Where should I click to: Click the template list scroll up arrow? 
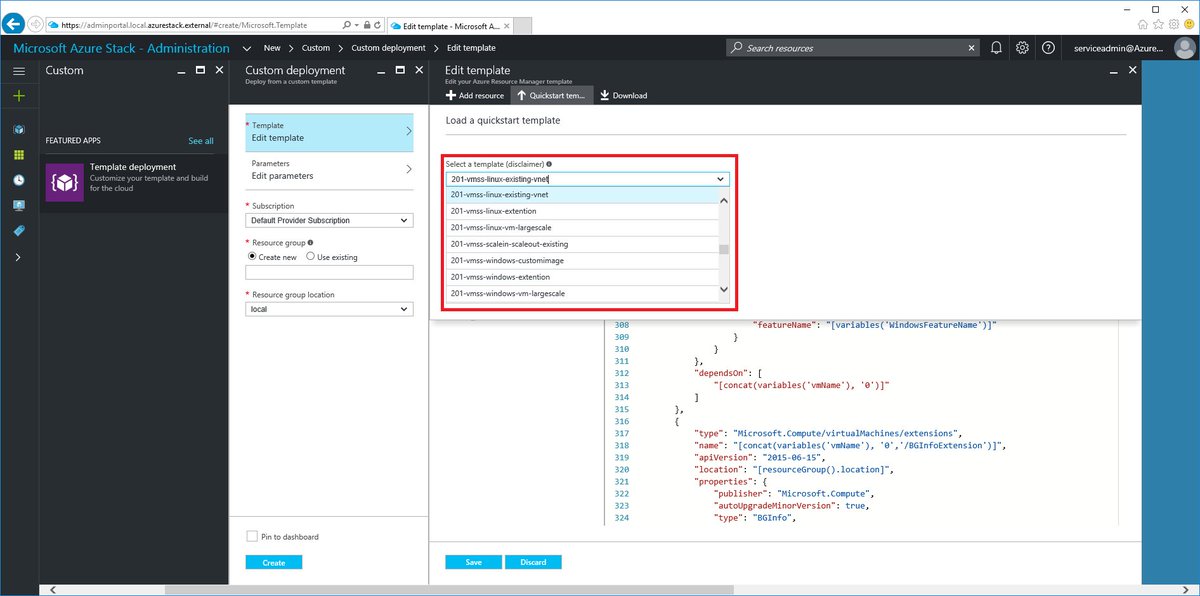[724, 200]
